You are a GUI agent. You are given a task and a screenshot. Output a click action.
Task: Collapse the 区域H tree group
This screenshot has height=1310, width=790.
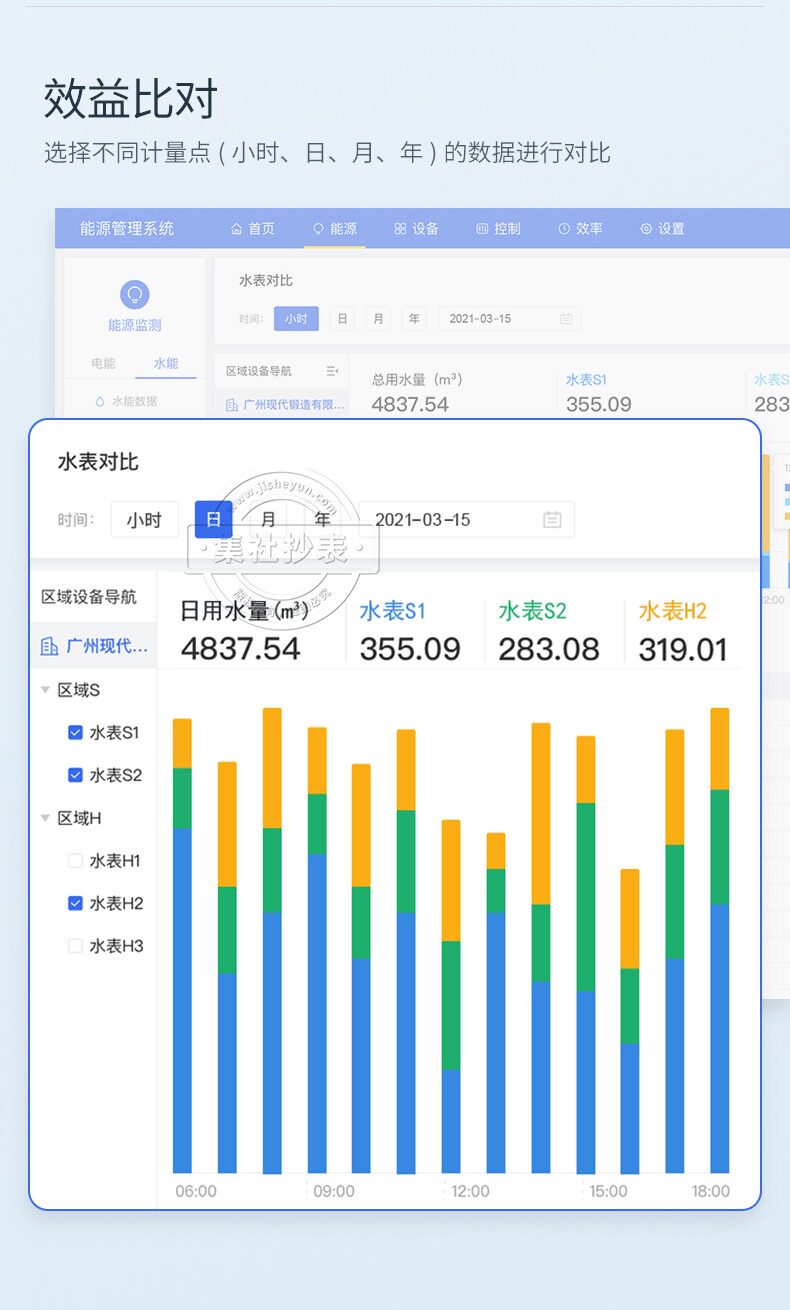(45, 818)
